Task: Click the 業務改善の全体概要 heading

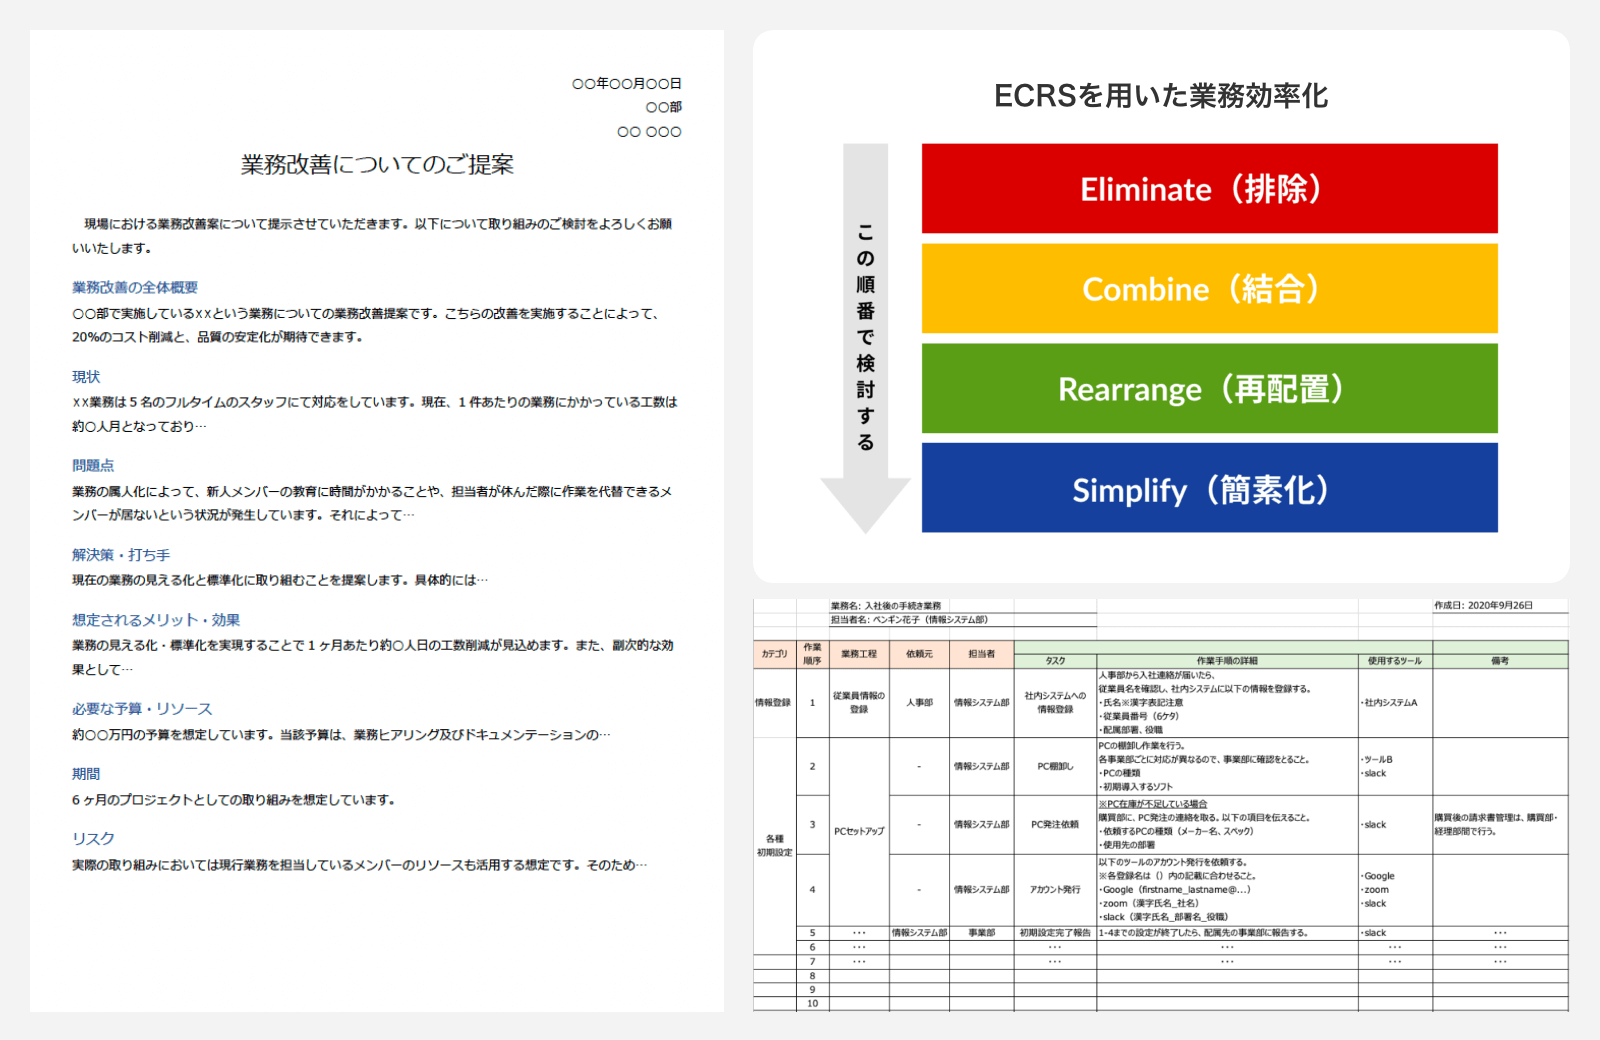Action: [x=135, y=288]
